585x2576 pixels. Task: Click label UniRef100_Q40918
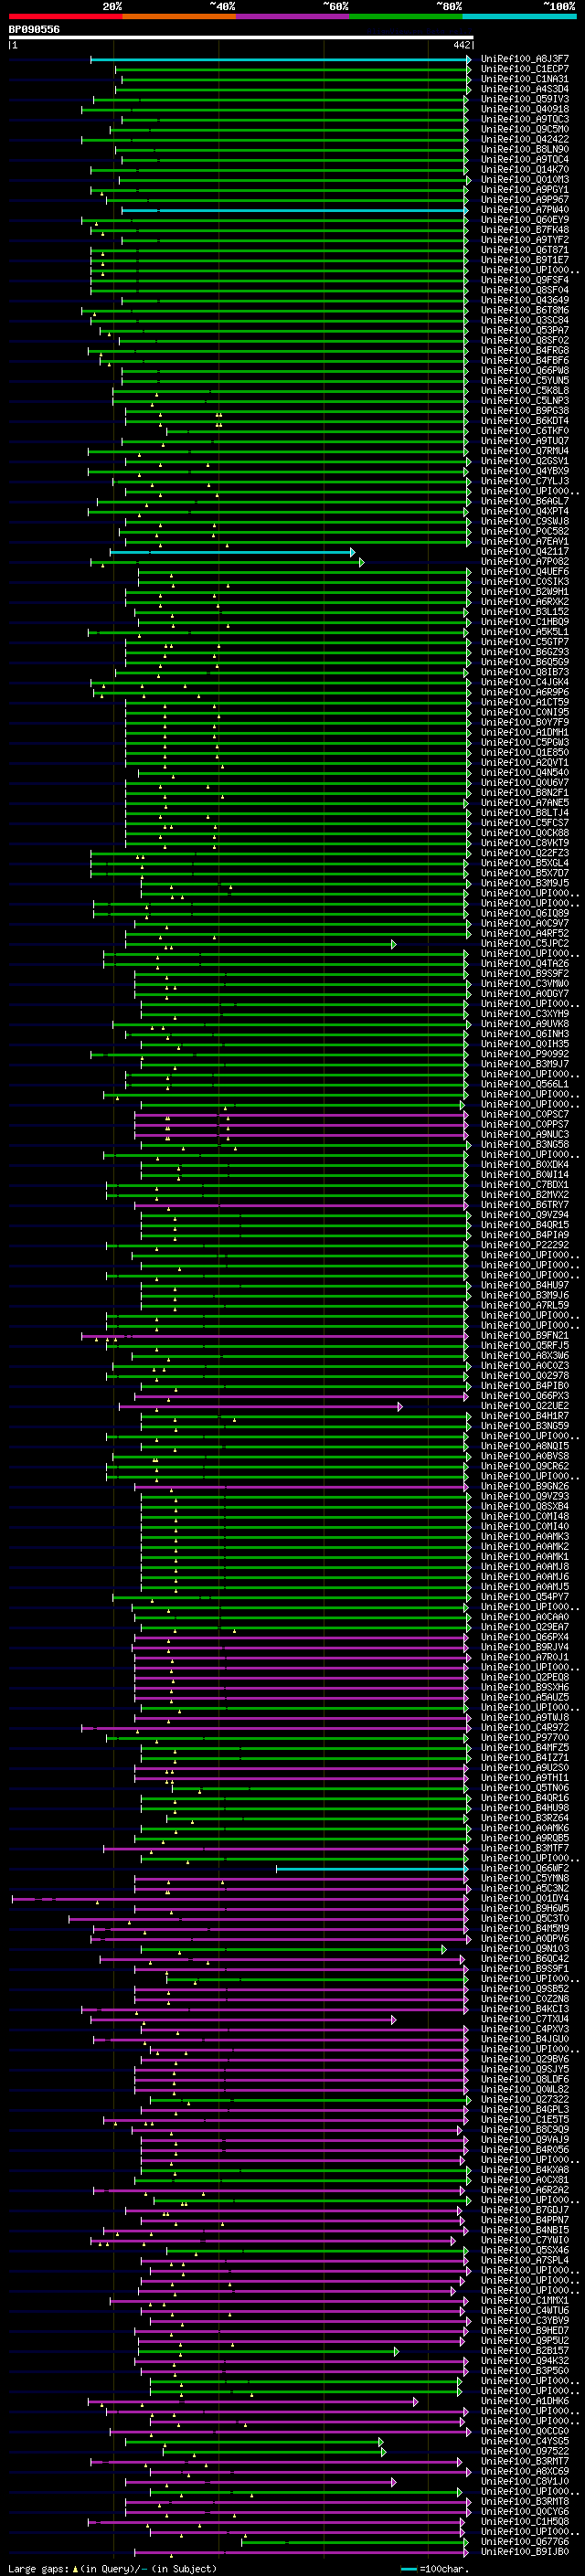[x=525, y=109]
